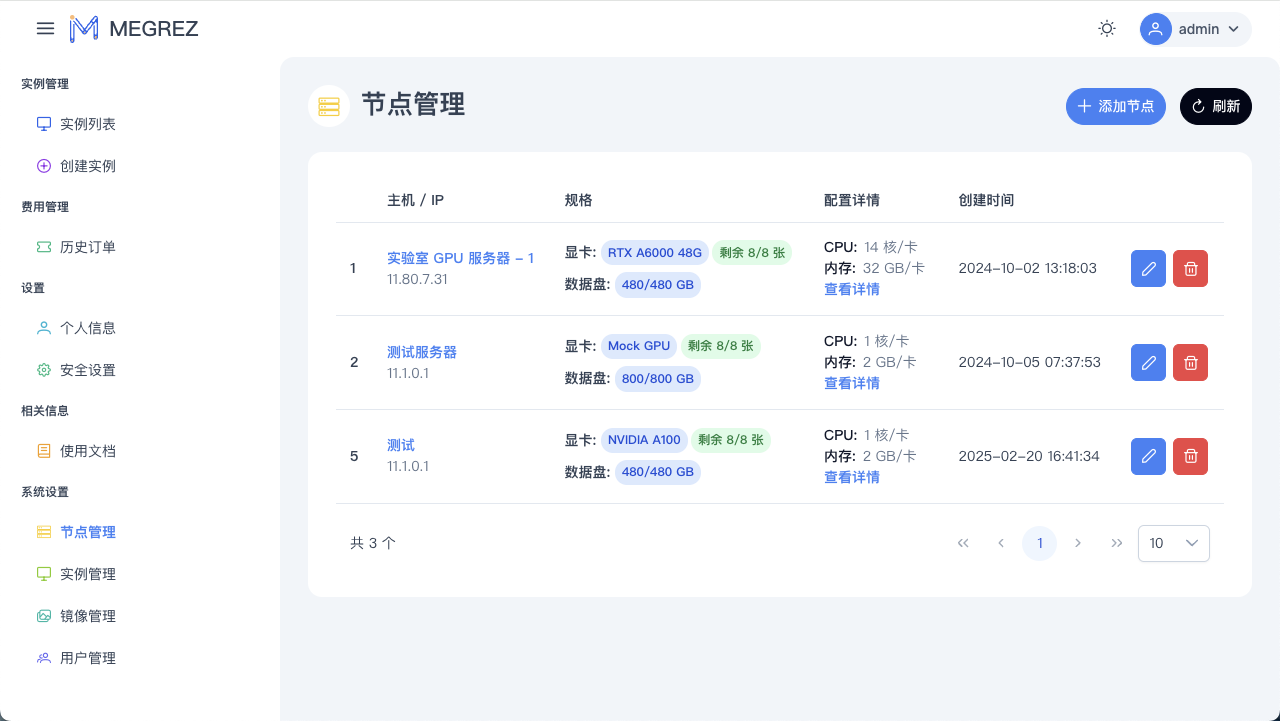The height and width of the screenshot is (721, 1280).
Task: Open 使用文档 documentation icon
Action: click(43, 450)
